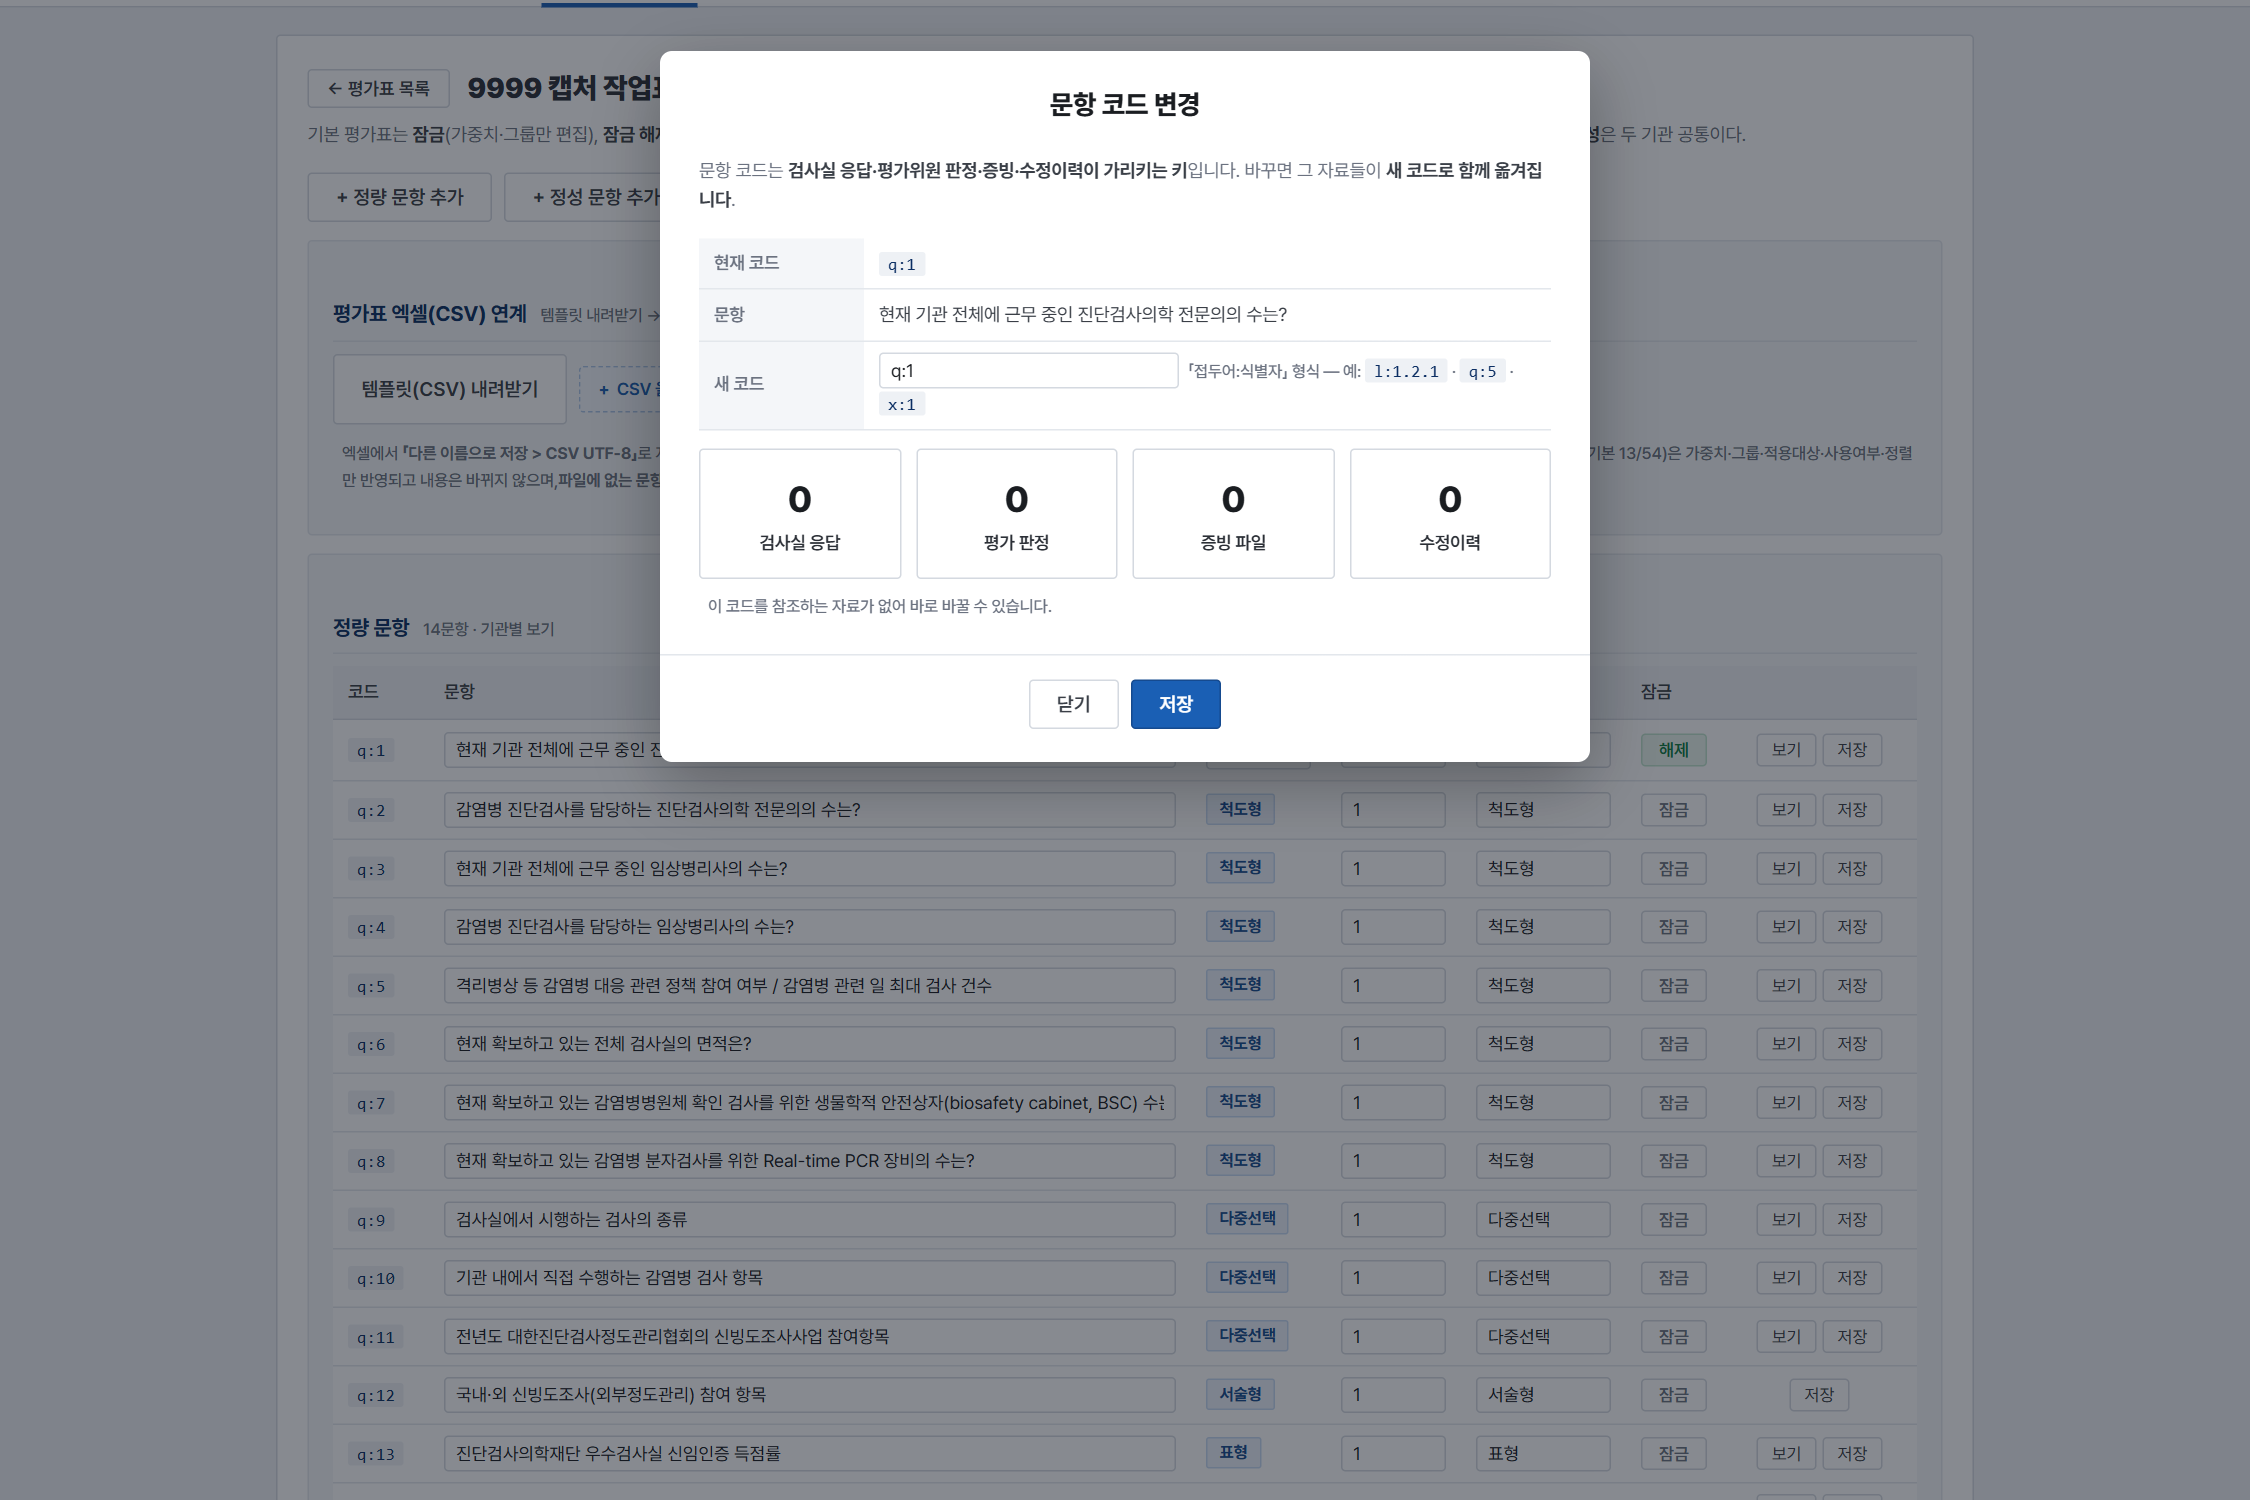Edit question text of row q:6

point(809,1044)
